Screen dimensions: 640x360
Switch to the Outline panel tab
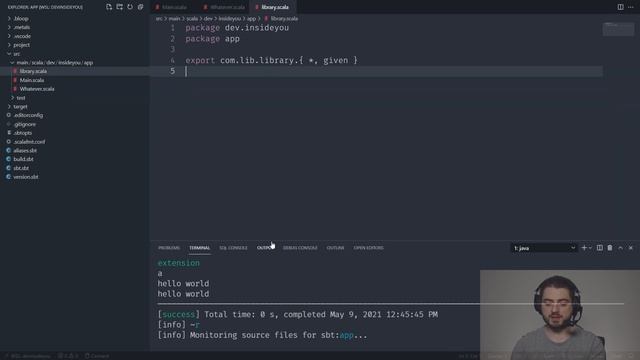[x=335, y=248]
